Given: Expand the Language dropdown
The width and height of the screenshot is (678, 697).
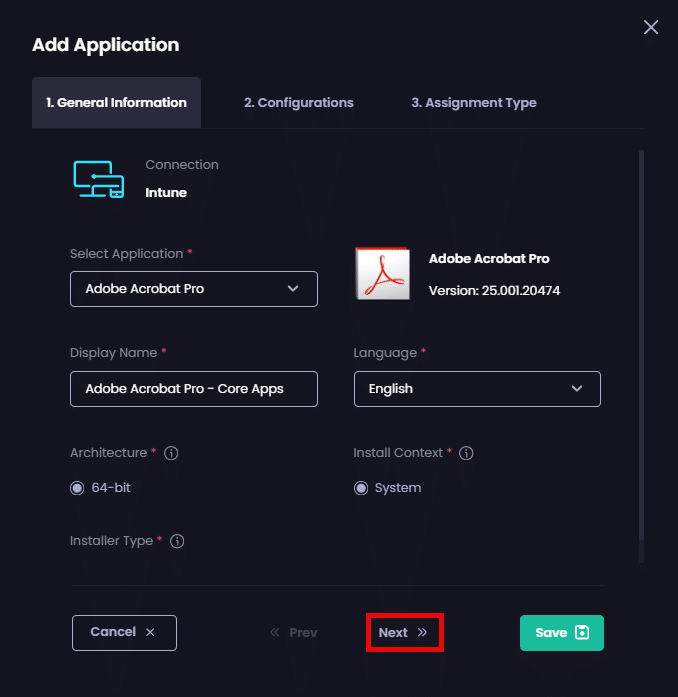Looking at the screenshot, I should pyautogui.click(x=477, y=389).
